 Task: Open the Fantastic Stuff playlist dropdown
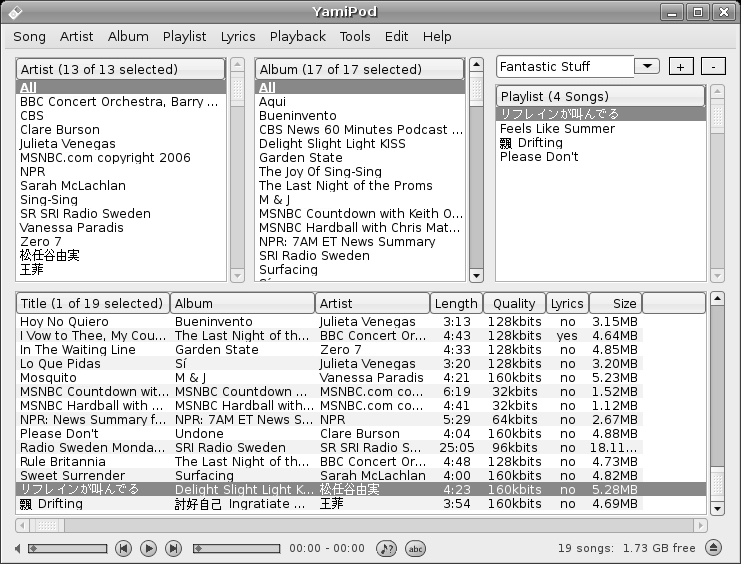[x=647, y=66]
